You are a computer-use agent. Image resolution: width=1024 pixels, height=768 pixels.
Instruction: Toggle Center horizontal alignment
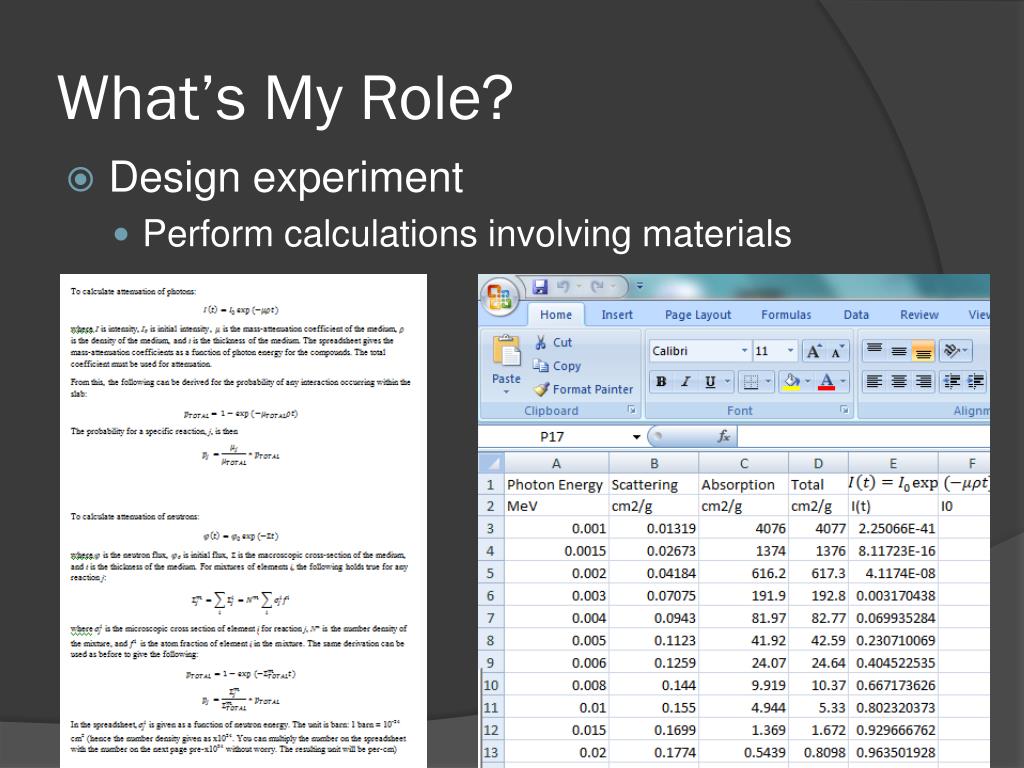pyautogui.click(x=899, y=381)
